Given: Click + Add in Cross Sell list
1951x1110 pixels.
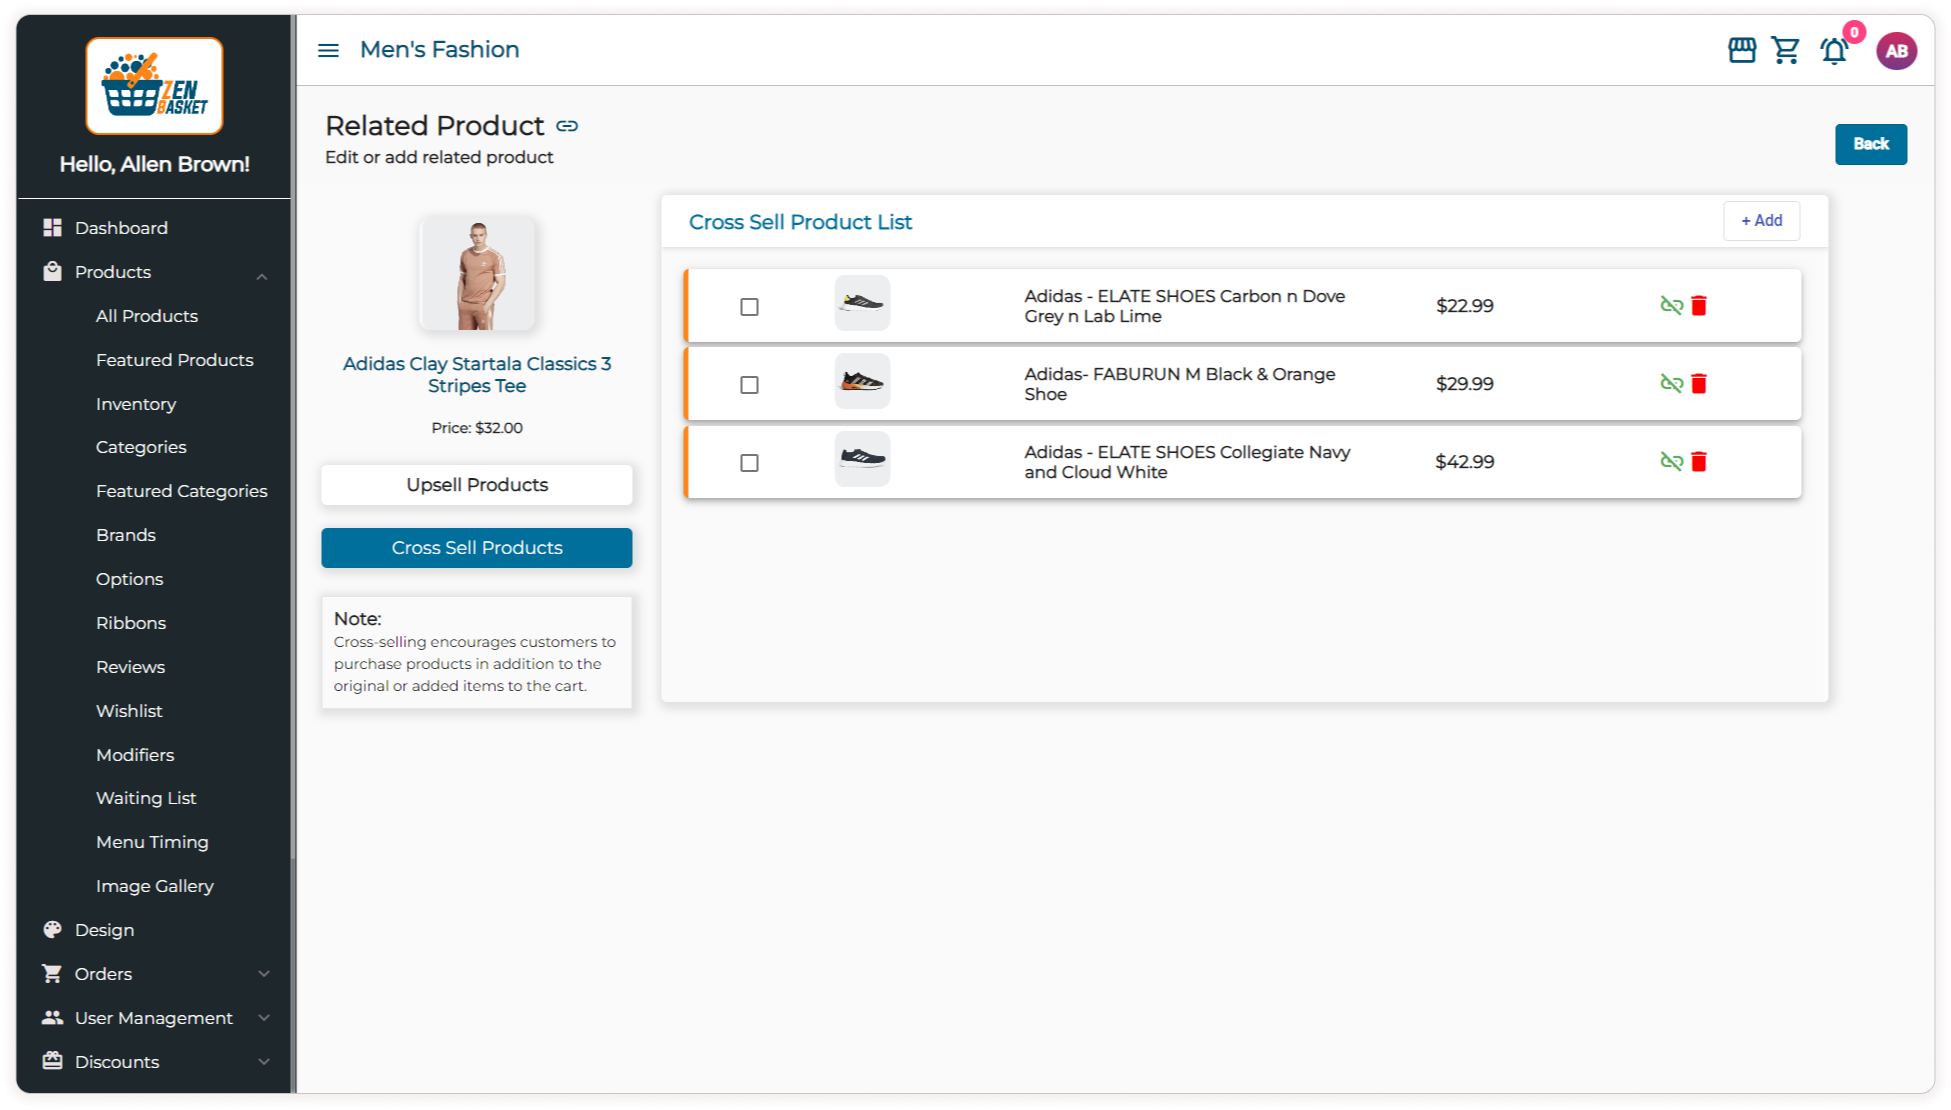Looking at the screenshot, I should point(1761,221).
